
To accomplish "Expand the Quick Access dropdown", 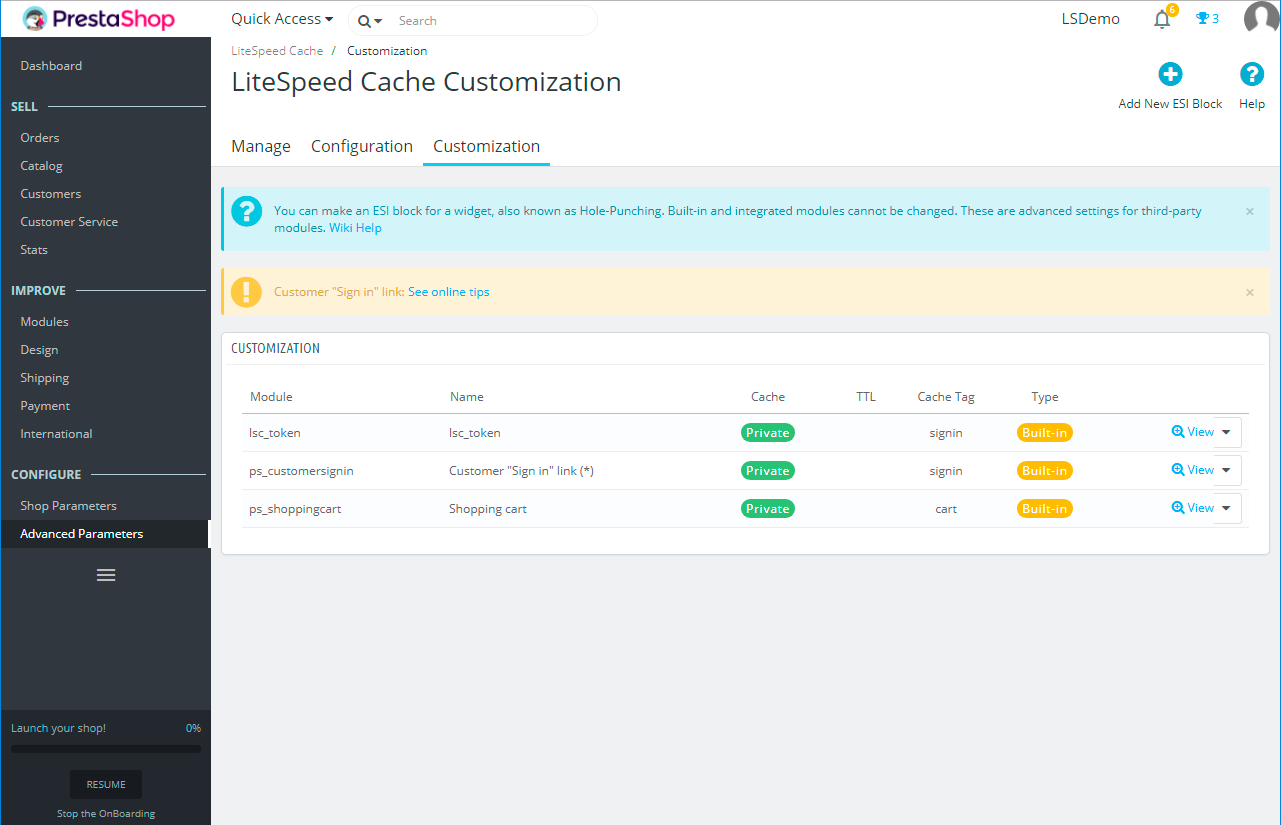I will 282,19.
